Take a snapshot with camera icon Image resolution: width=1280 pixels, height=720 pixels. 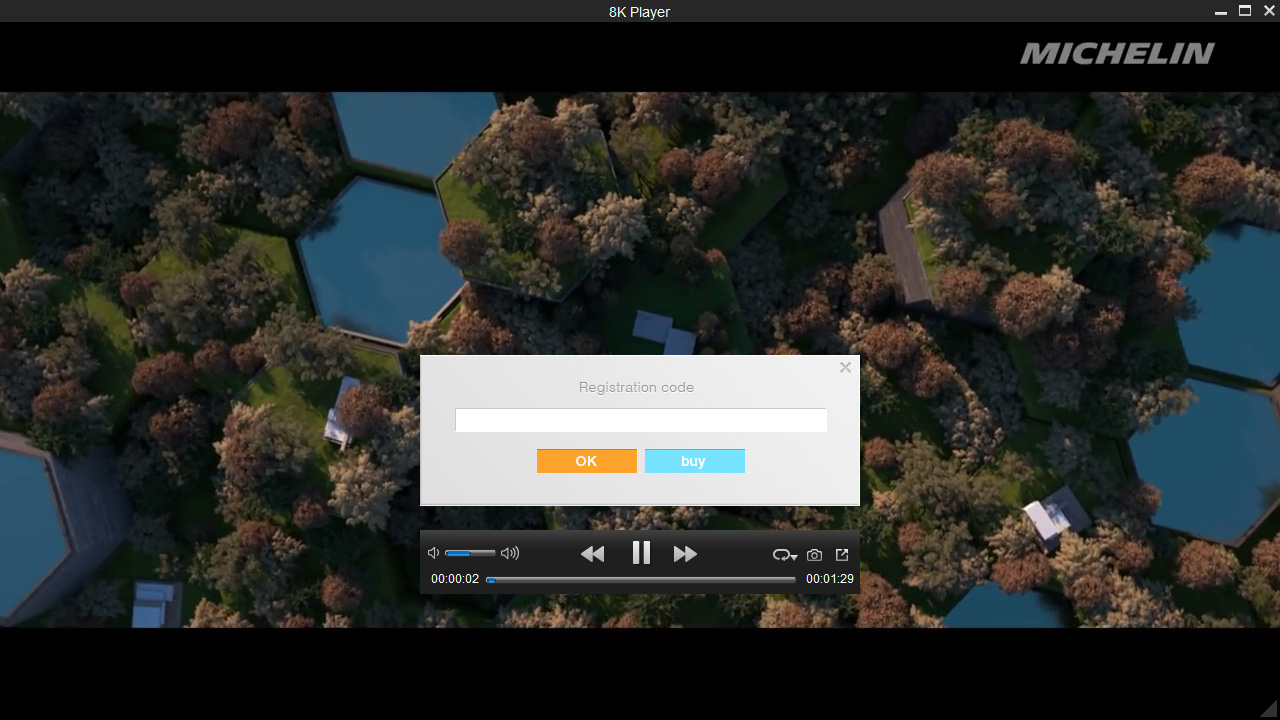[x=814, y=555]
